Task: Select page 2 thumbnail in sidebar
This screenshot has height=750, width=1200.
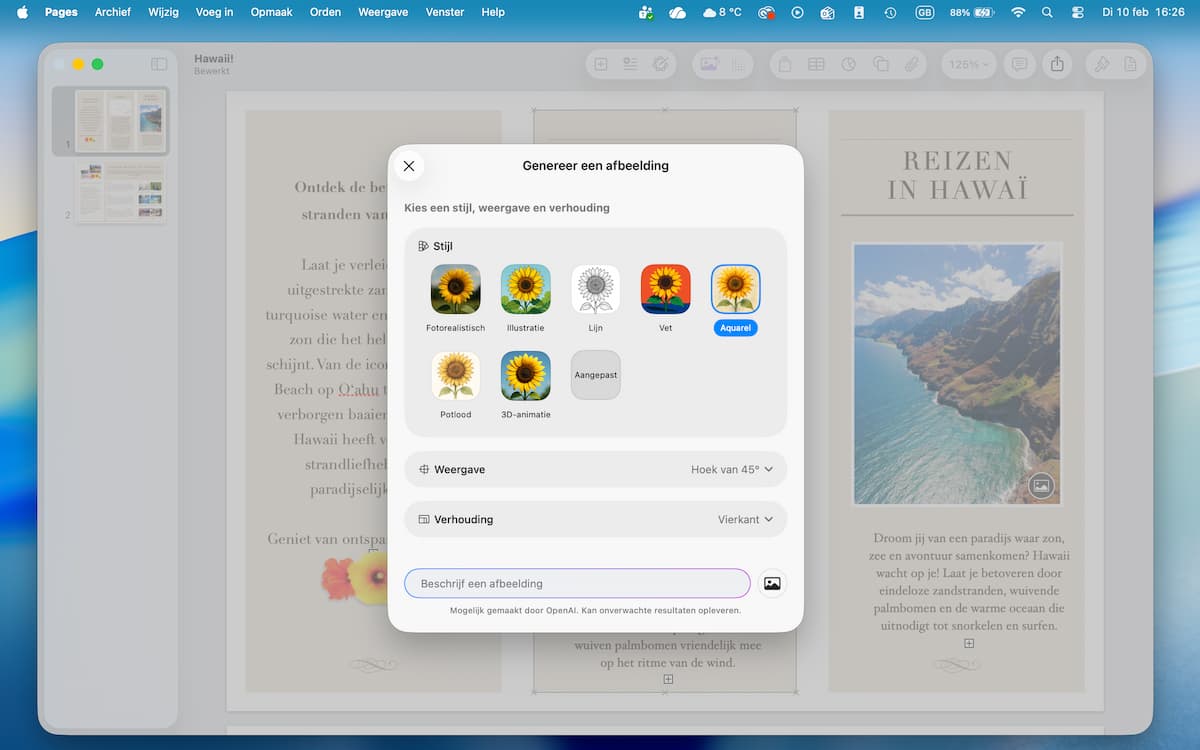Action: 119,191
